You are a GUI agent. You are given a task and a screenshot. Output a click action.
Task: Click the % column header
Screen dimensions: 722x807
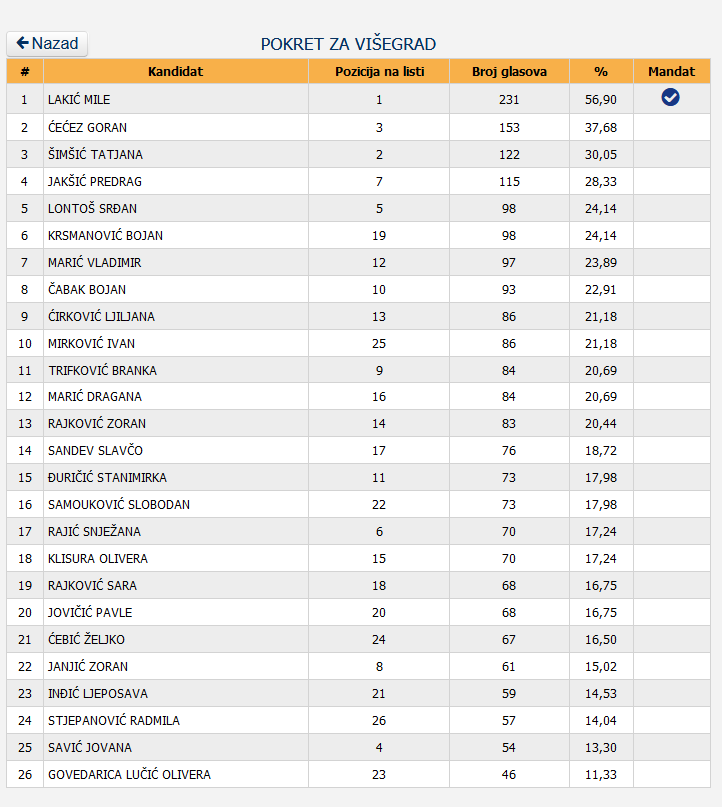pos(601,72)
